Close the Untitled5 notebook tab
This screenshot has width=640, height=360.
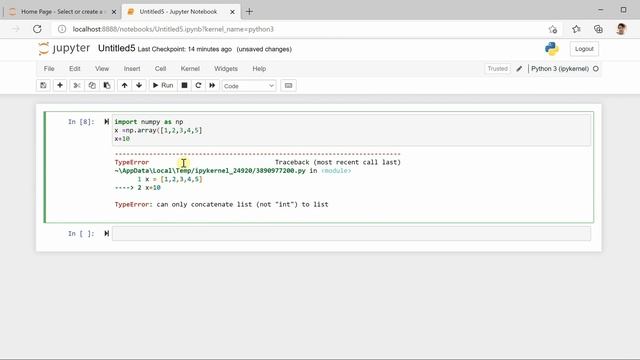232,12
